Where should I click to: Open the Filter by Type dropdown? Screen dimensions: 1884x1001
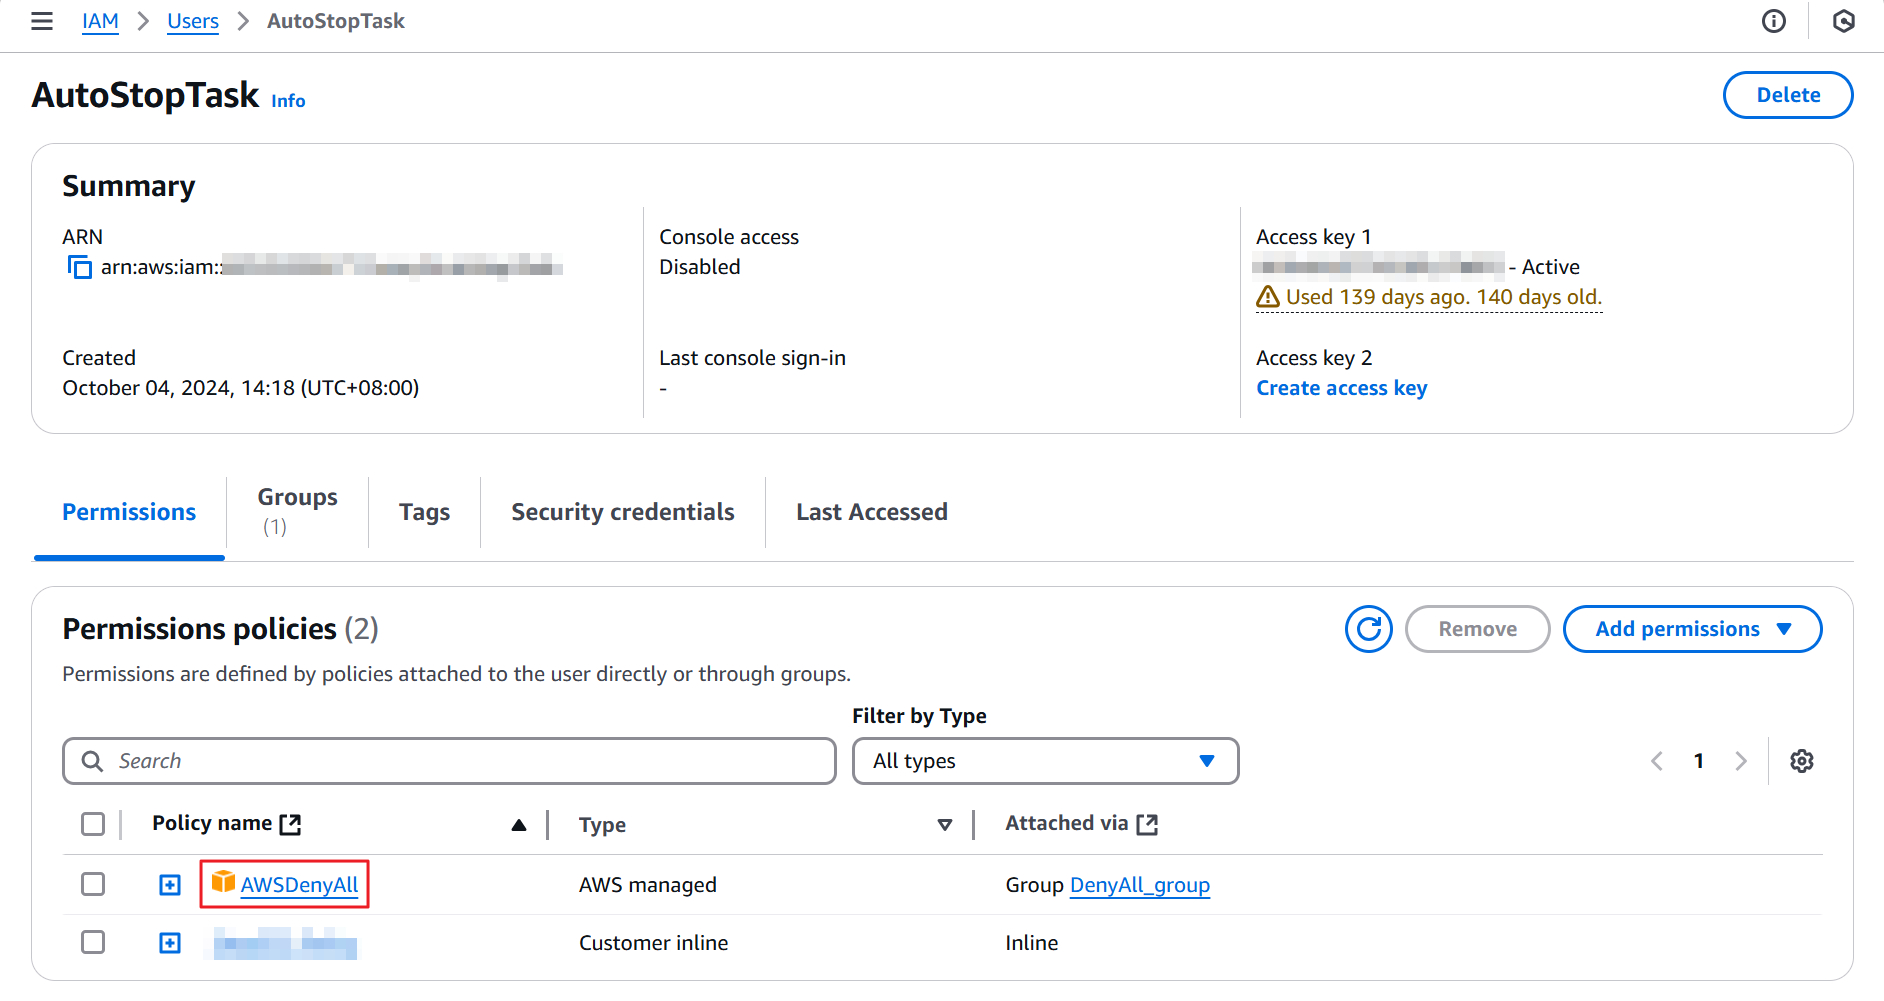pyautogui.click(x=1045, y=761)
